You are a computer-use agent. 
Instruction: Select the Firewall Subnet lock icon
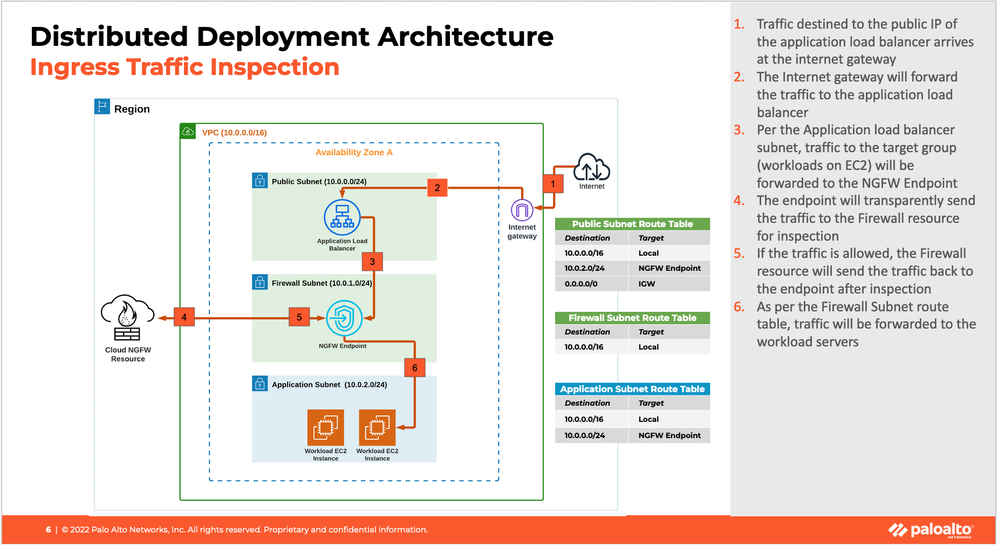point(260,282)
